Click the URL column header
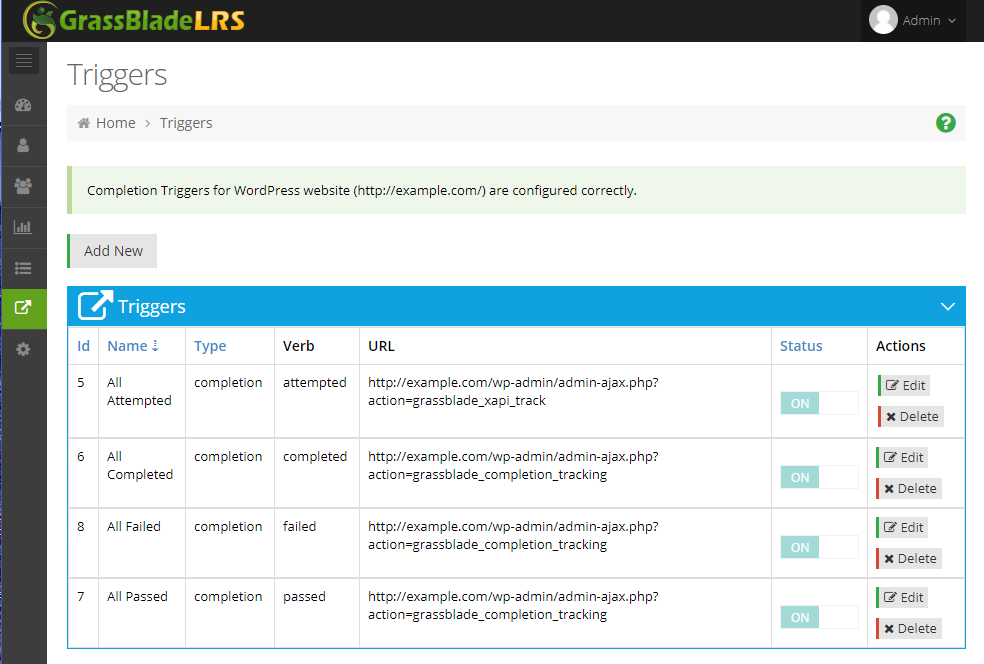984x664 pixels. pos(381,346)
